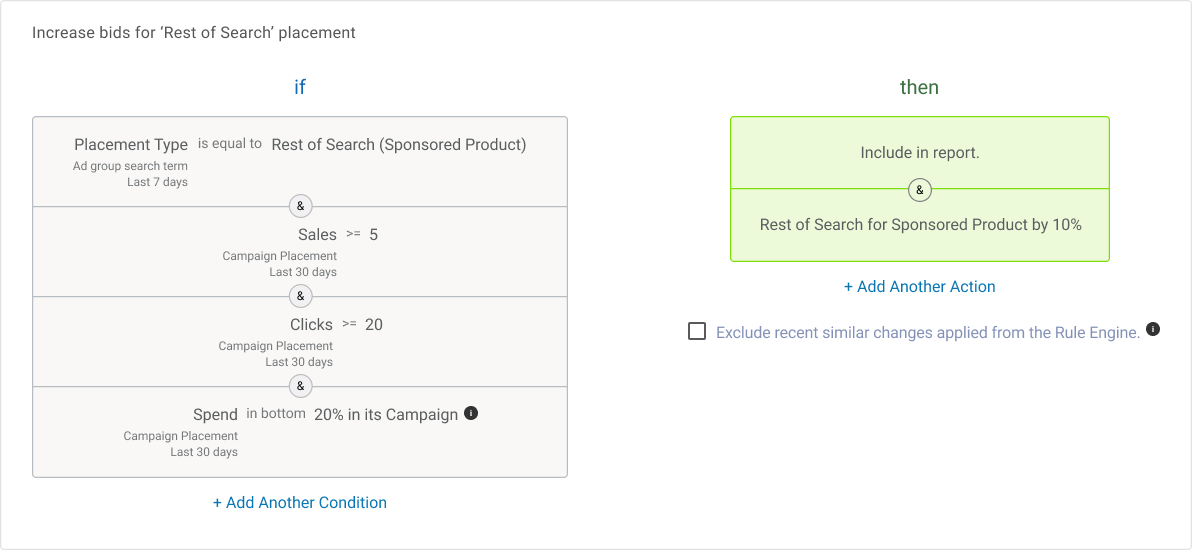Click the info icon beside Exclude recent changes
1192x550 pixels.
coord(1153,329)
